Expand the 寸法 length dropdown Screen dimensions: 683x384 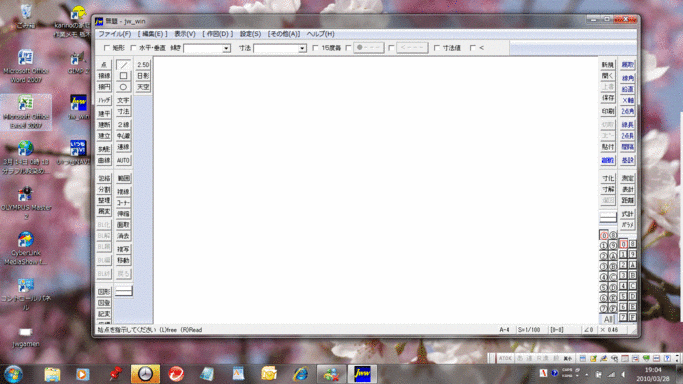(302, 48)
